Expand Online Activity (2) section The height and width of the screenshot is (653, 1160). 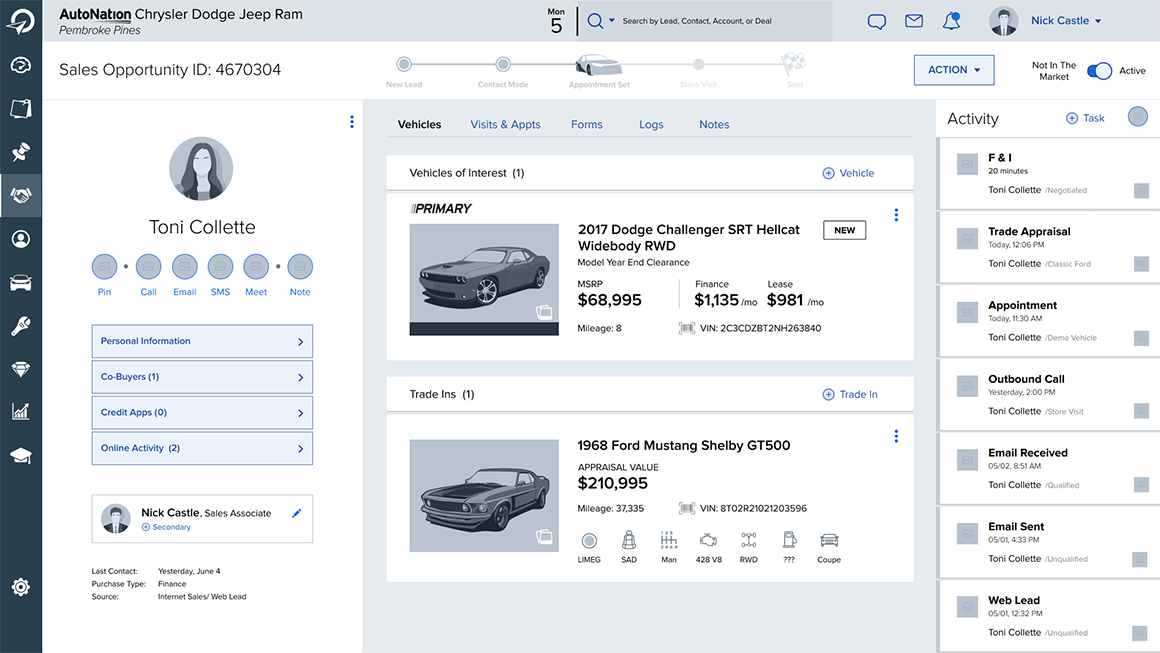click(202, 448)
